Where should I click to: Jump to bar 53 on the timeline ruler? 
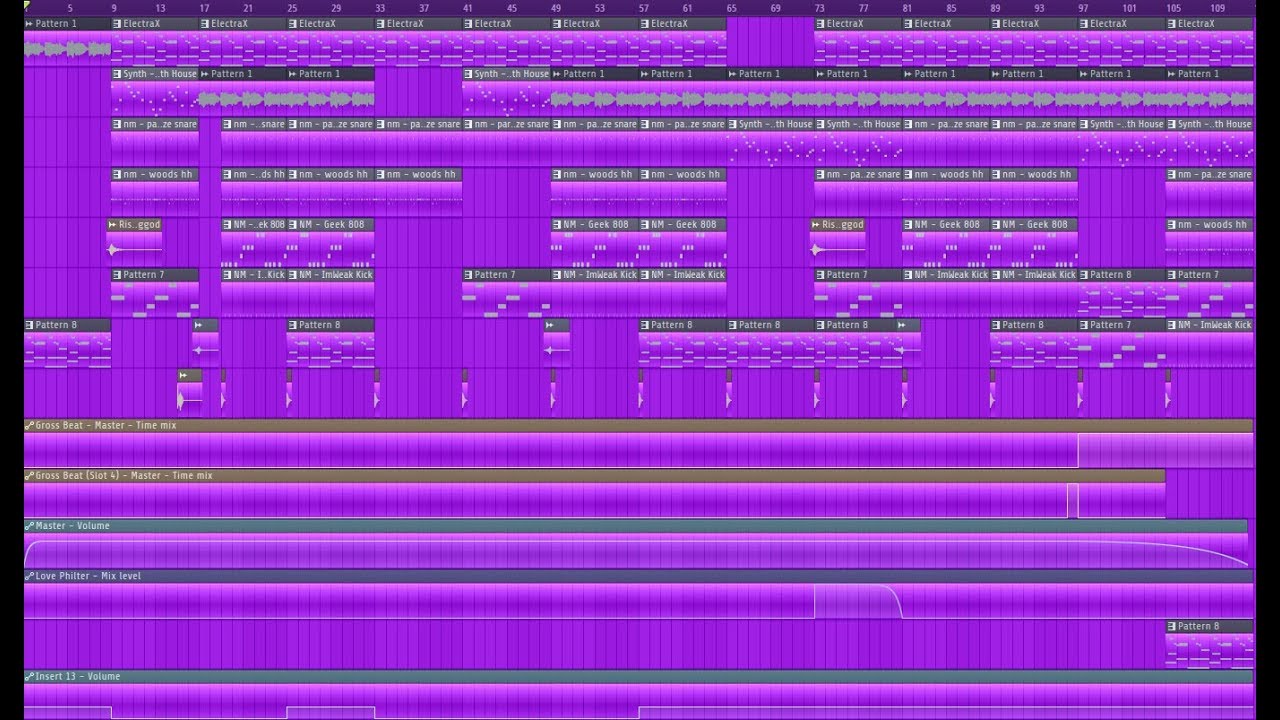[600, 8]
